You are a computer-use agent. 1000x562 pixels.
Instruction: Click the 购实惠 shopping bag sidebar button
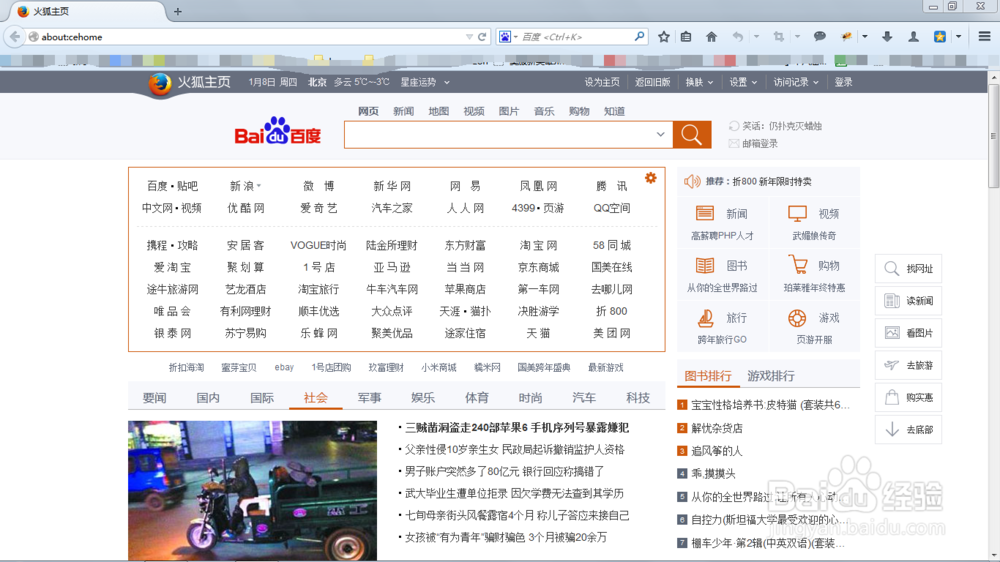[x=908, y=397]
